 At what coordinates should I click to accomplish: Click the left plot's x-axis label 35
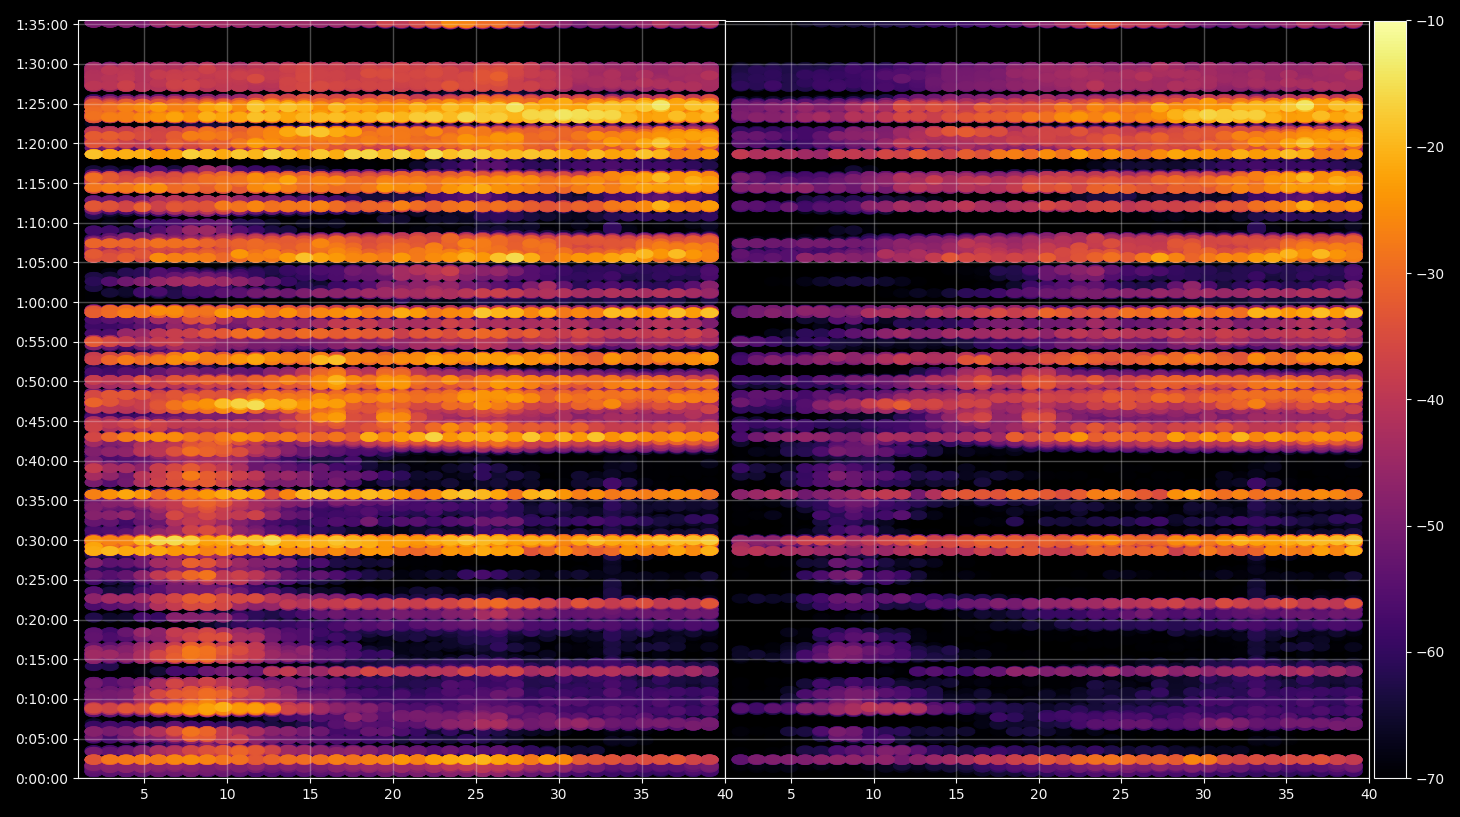click(x=641, y=795)
